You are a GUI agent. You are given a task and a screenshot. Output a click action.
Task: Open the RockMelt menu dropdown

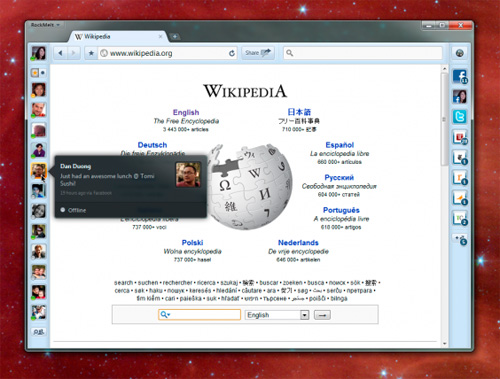pos(45,25)
